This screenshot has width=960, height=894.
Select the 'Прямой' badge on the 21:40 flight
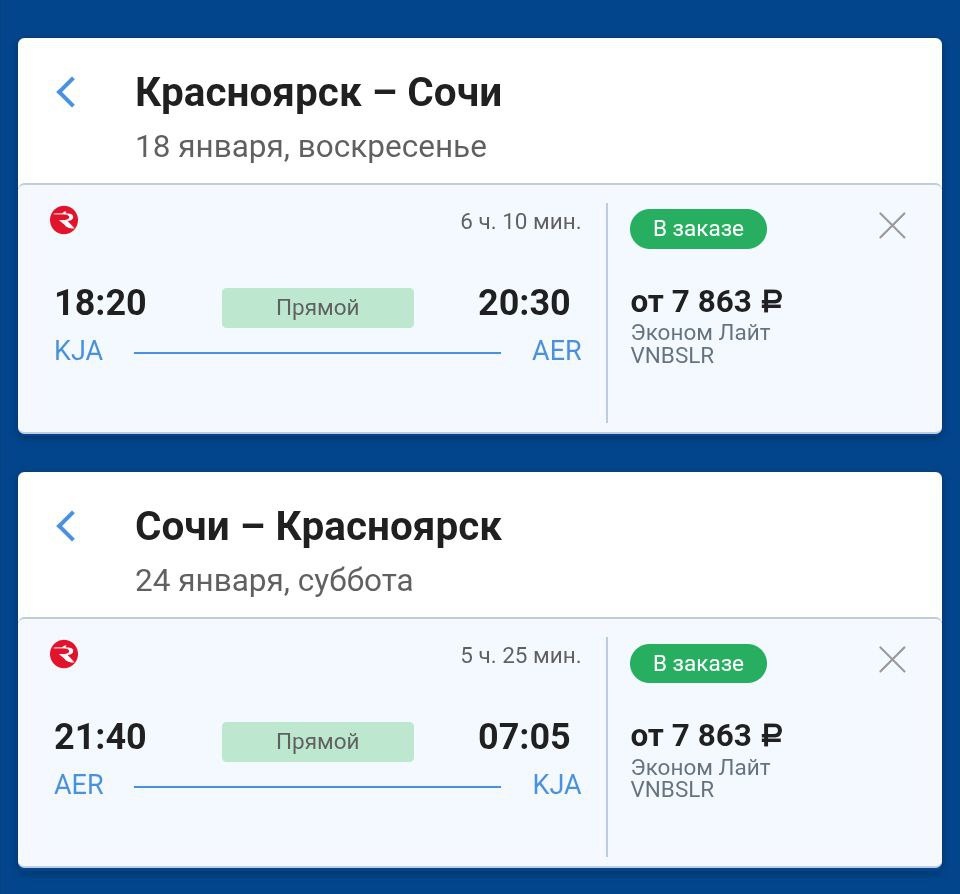[318, 742]
